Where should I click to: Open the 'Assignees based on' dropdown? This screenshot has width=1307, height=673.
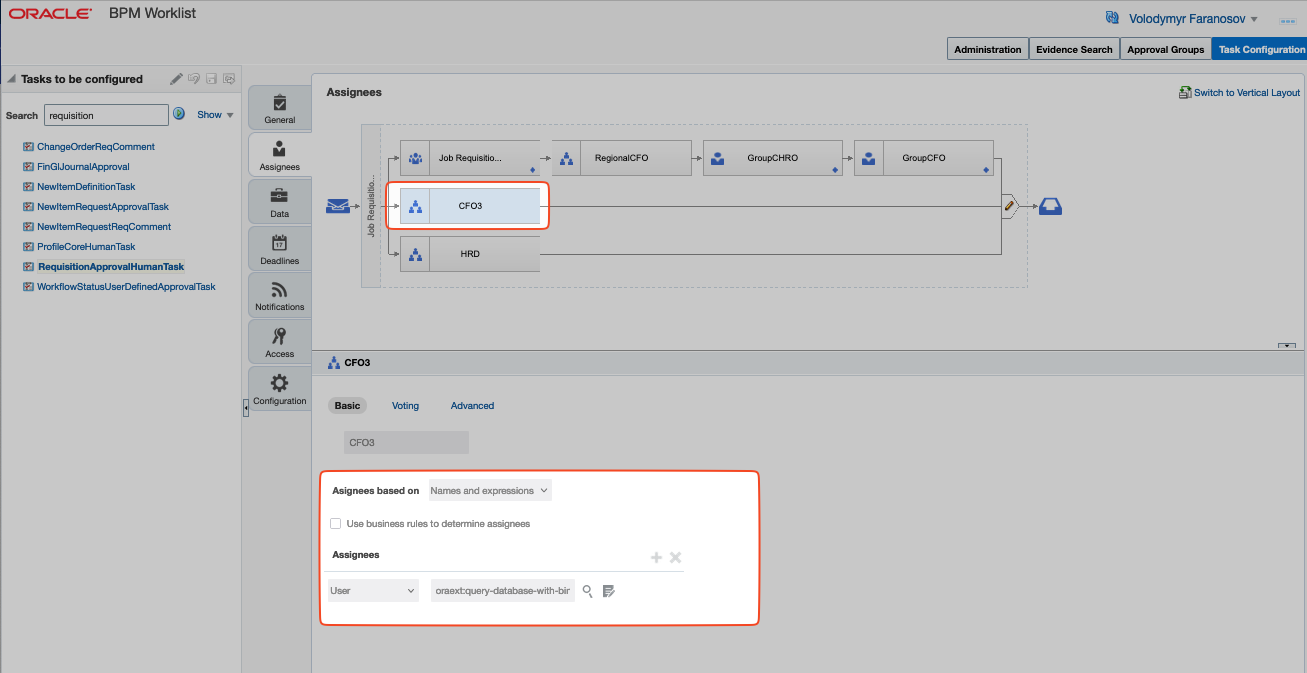pyautogui.click(x=489, y=491)
